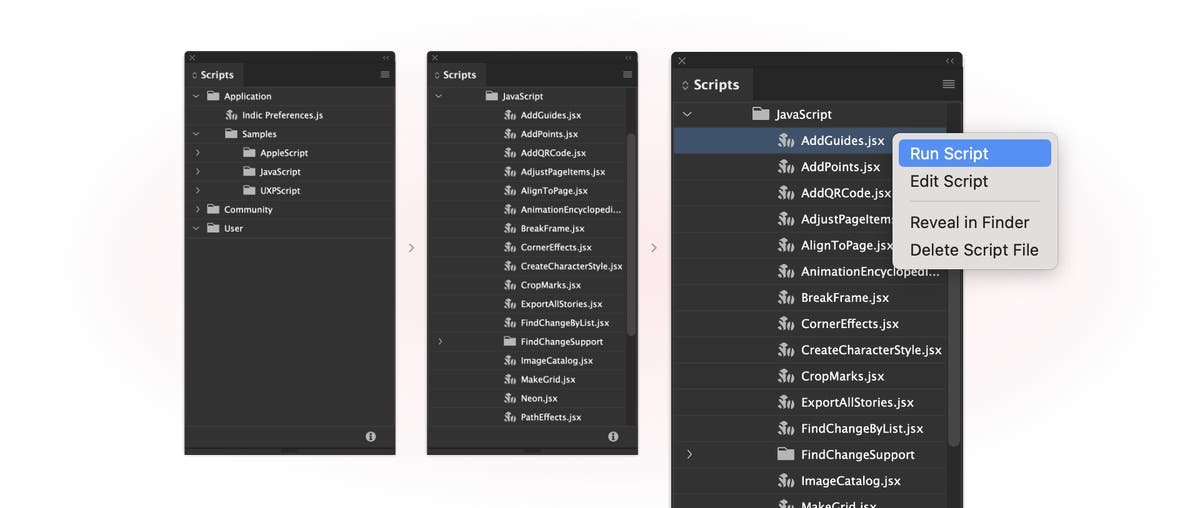Collapse the Application tree panel with double-arrow icon
The width and height of the screenshot is (1200, 508).
click(x=386, y=58)
